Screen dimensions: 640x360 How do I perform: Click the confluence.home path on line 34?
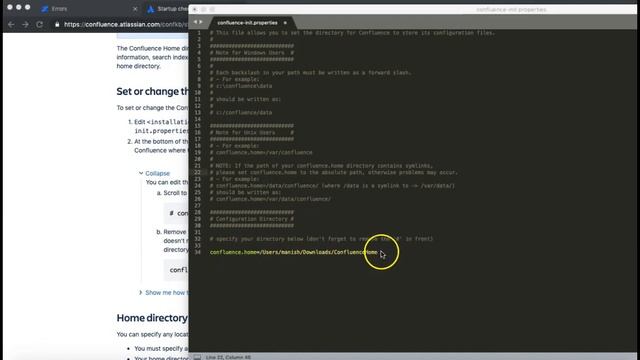click(293, 252)
